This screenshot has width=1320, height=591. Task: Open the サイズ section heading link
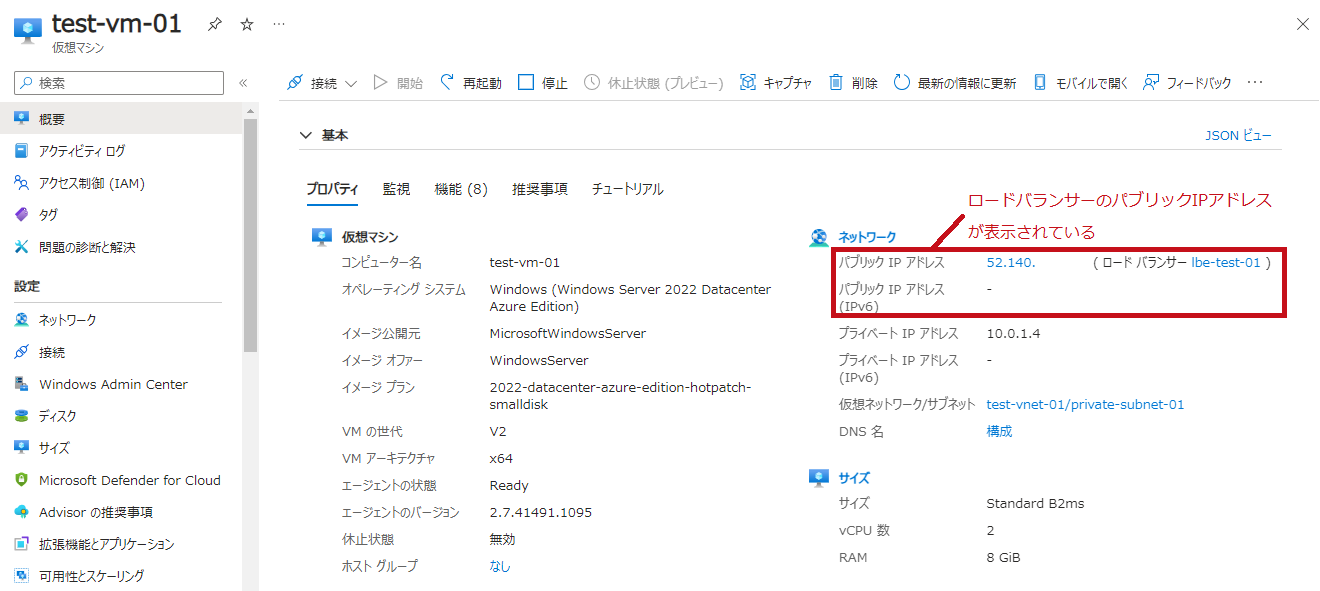(854, 478)
